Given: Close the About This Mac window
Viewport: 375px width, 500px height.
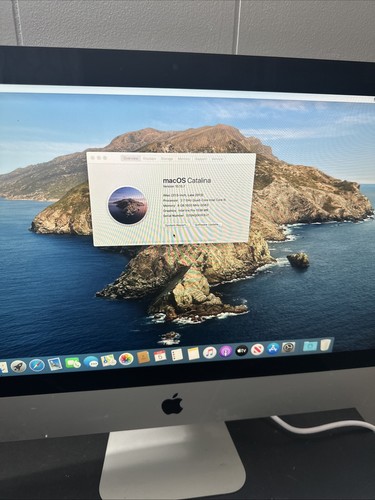Looking at the screenshot, I should point(93,158).
